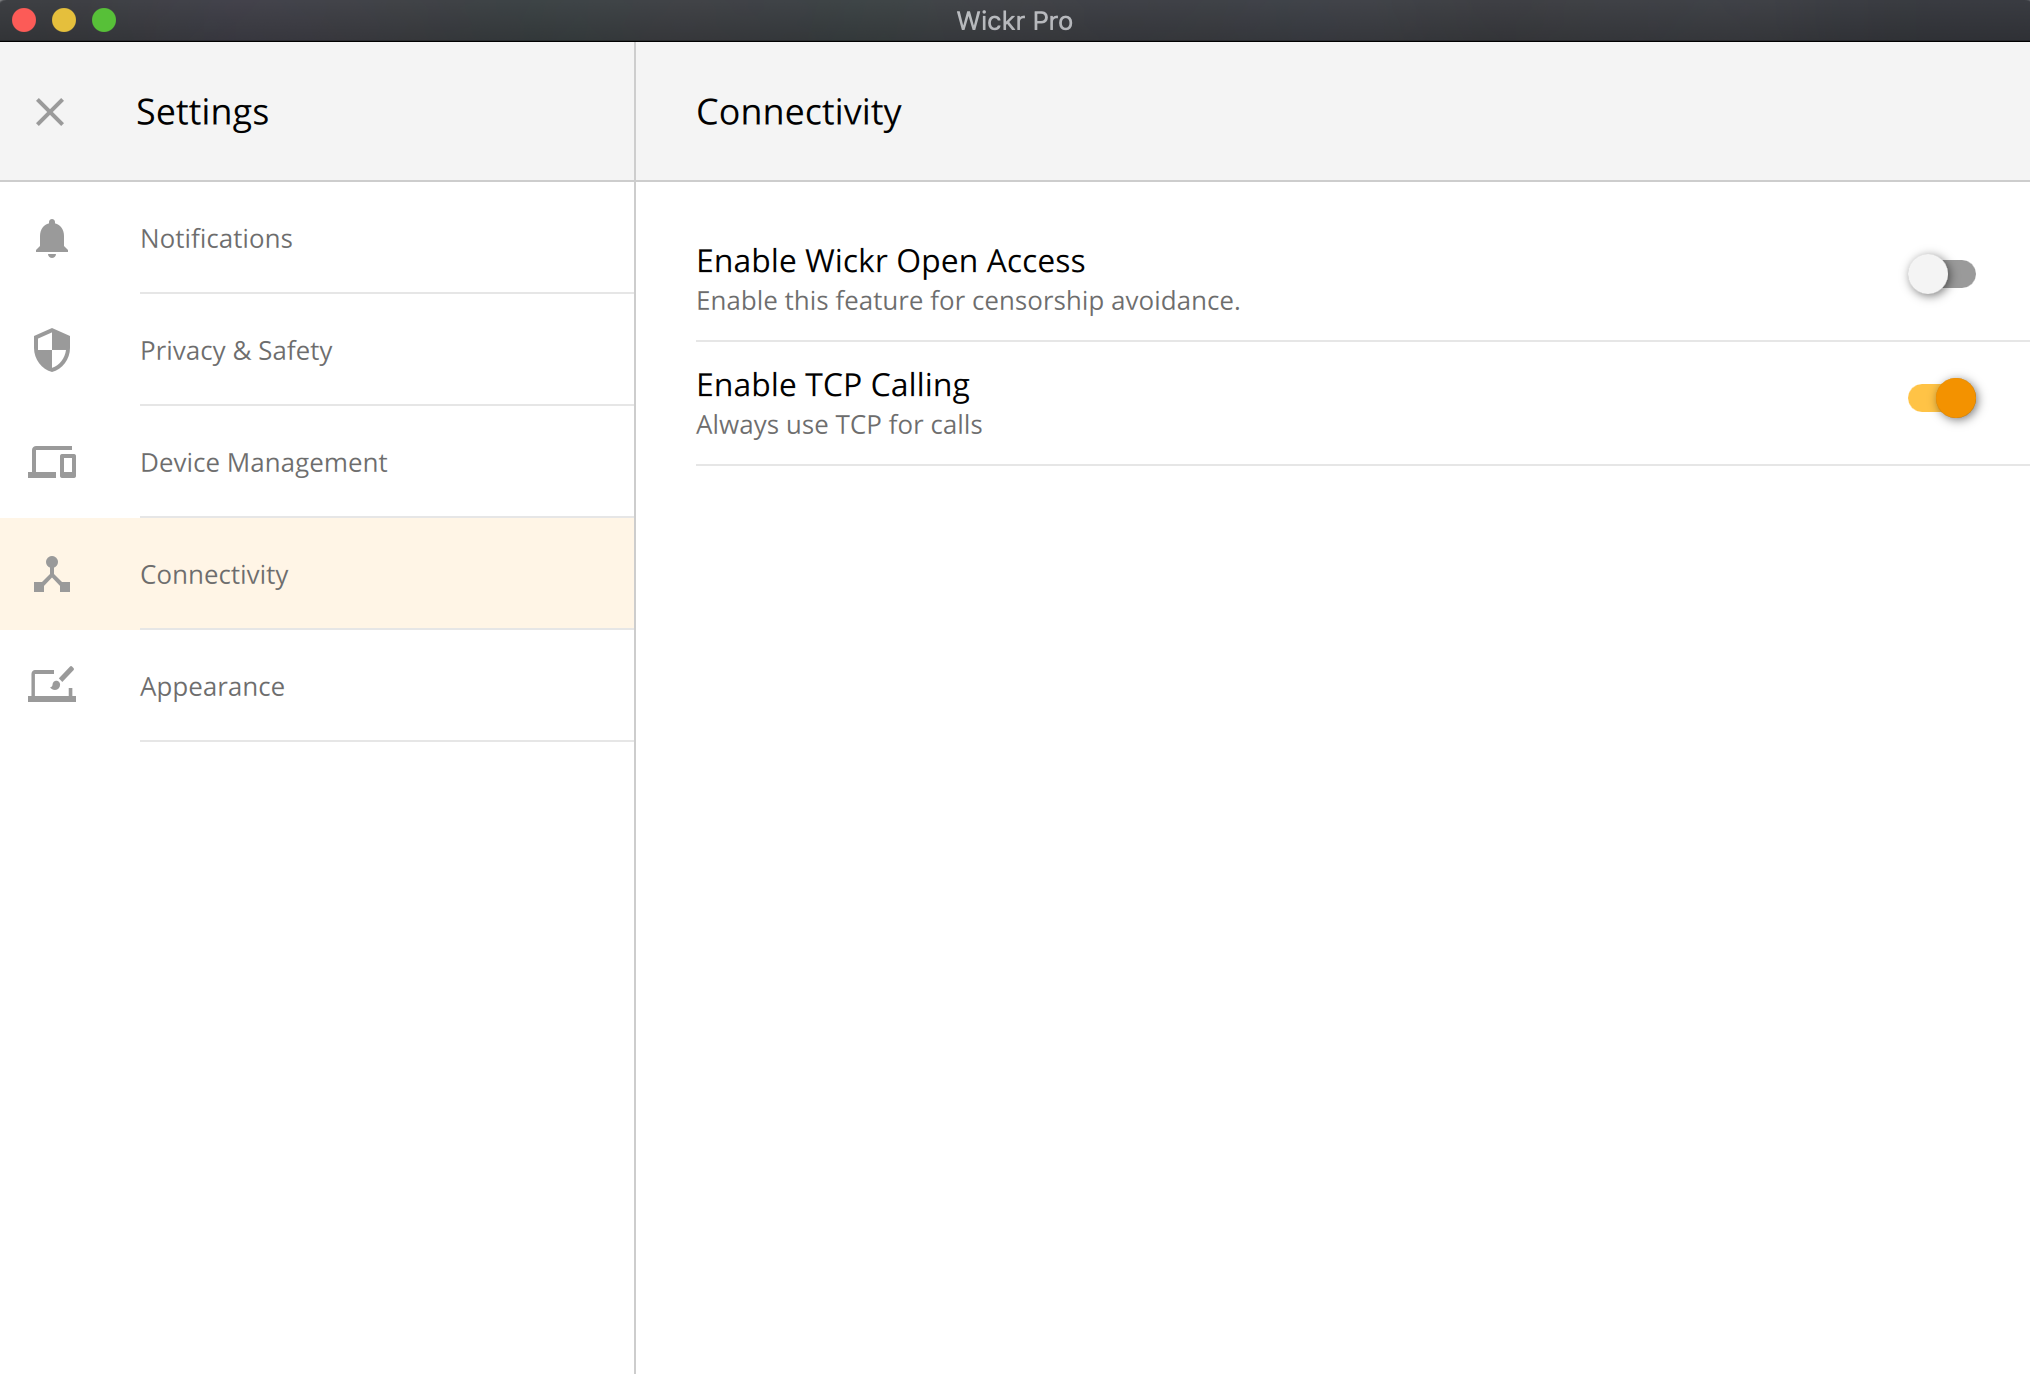Select the Connectivity settings entry
Image resolution: width=2030 pixels, height=1374 pixels.
tap(317, 574)
